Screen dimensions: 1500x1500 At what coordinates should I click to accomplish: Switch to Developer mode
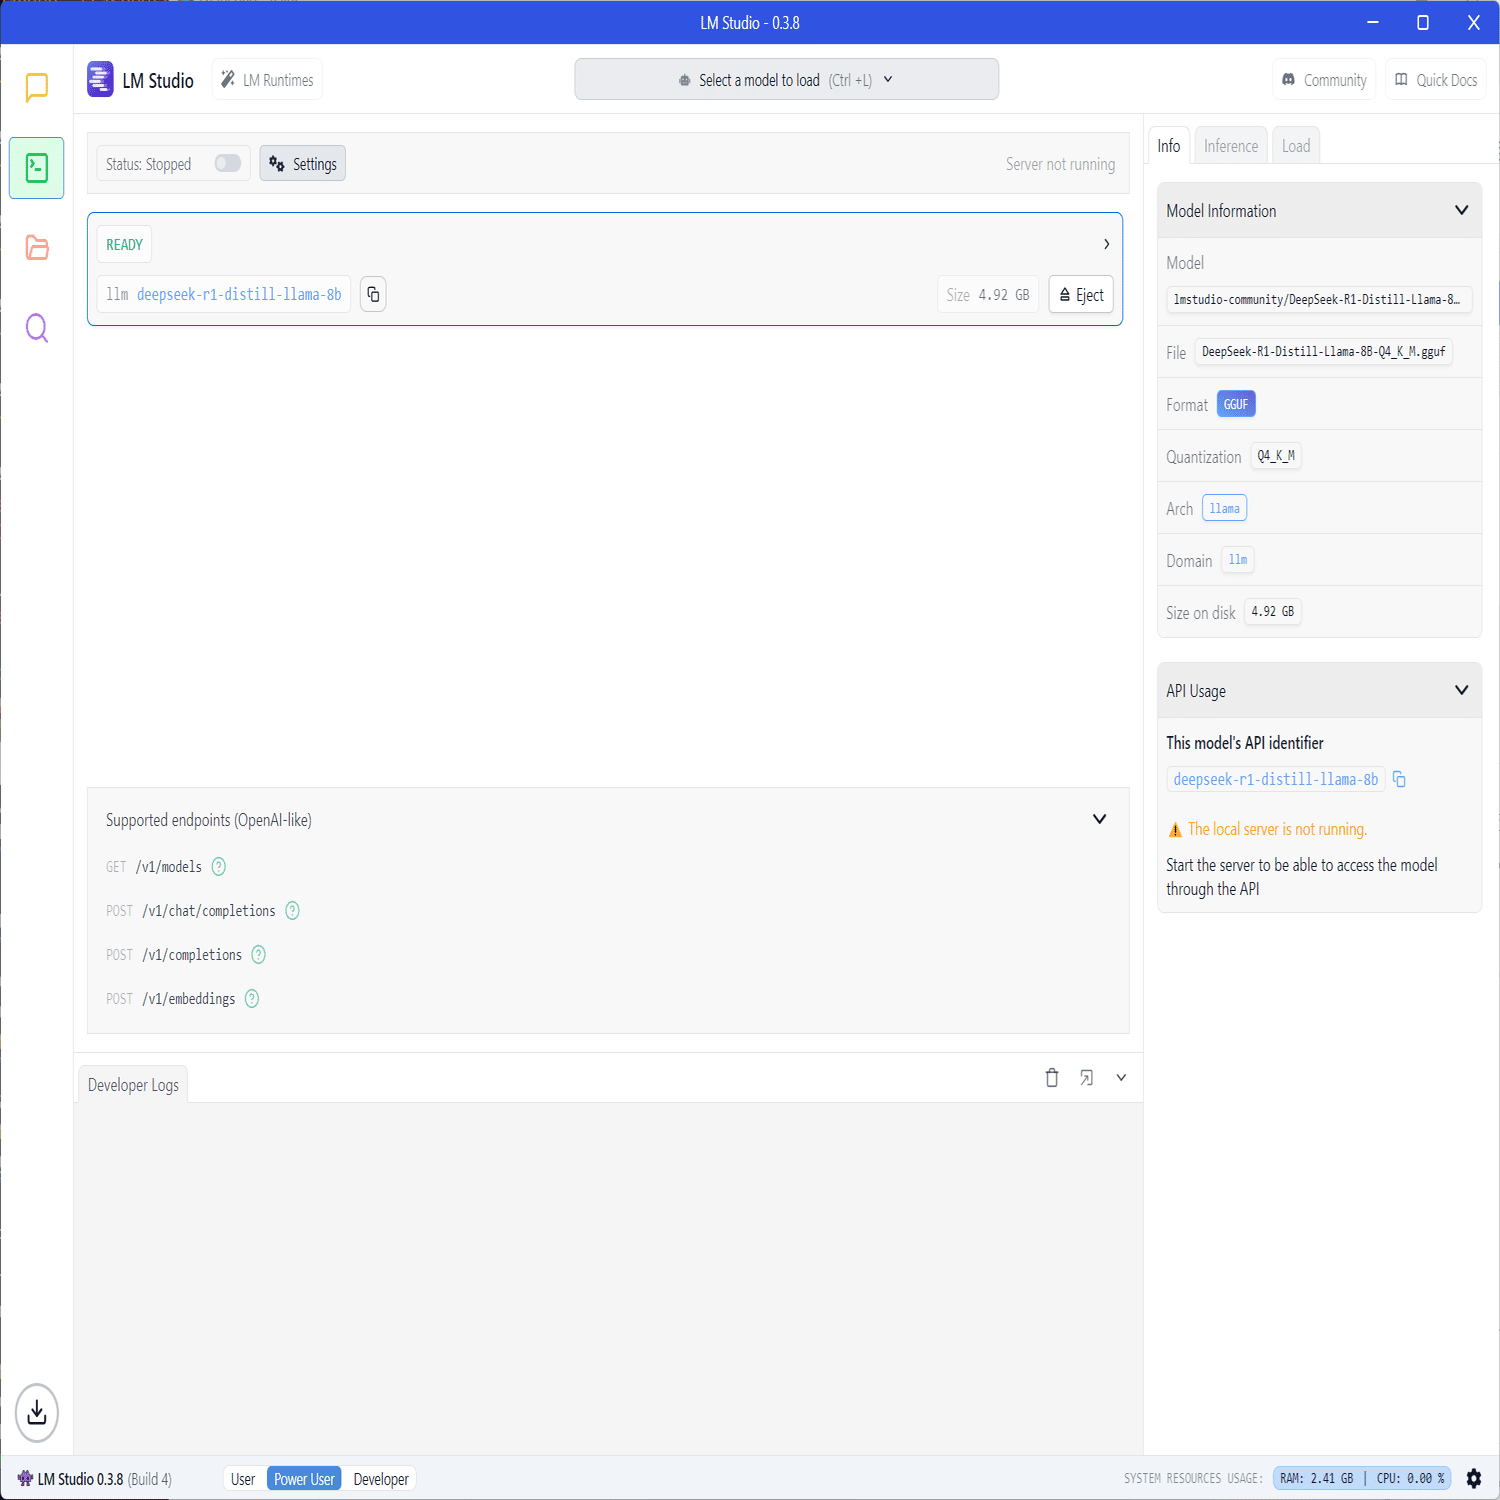point(381,1479)
